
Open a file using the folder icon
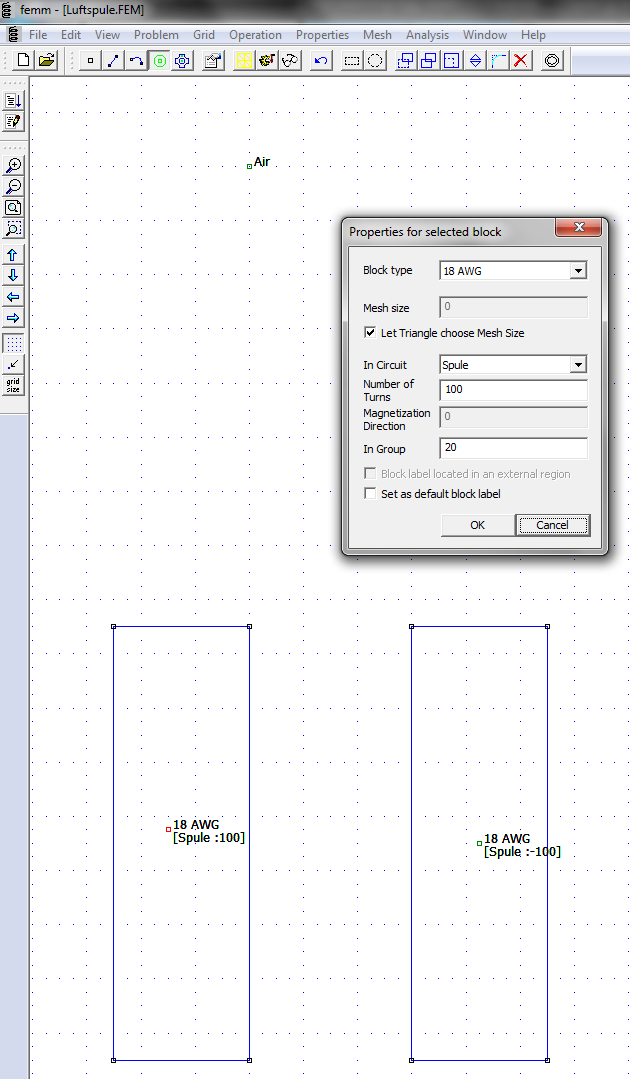pos(47,61)
